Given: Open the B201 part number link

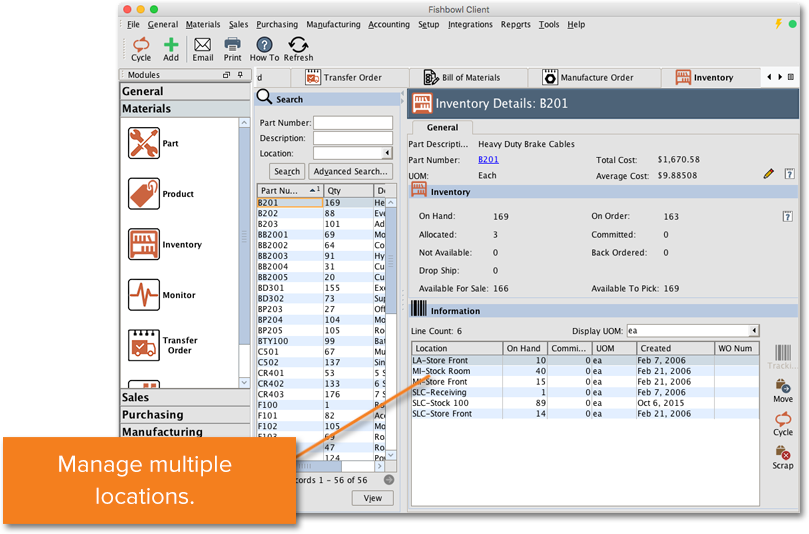Looking at the screenshot, I should 488,159.
